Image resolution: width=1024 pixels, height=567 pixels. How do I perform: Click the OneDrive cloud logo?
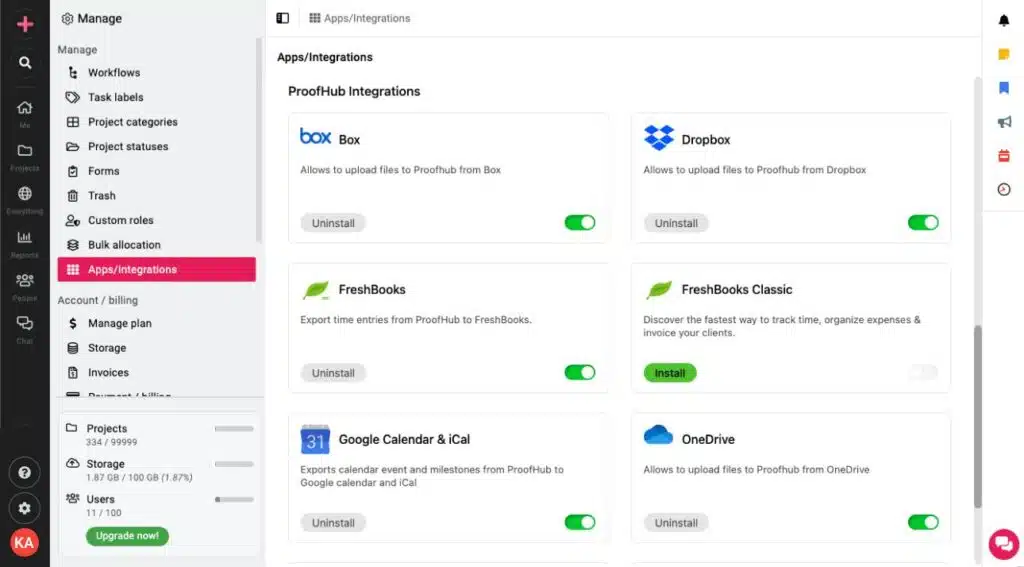point(658,434)
